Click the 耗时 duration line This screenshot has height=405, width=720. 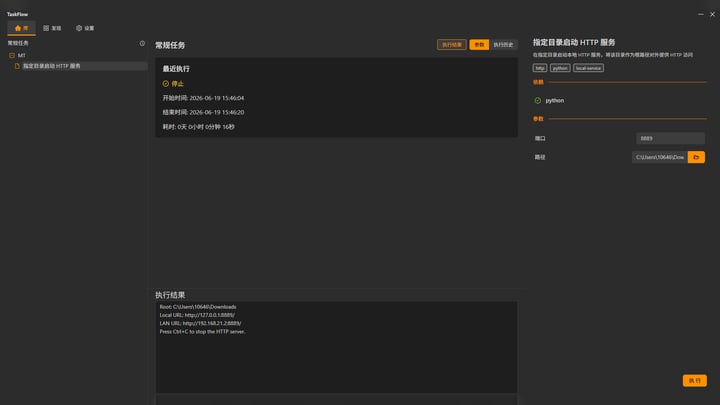198,127
